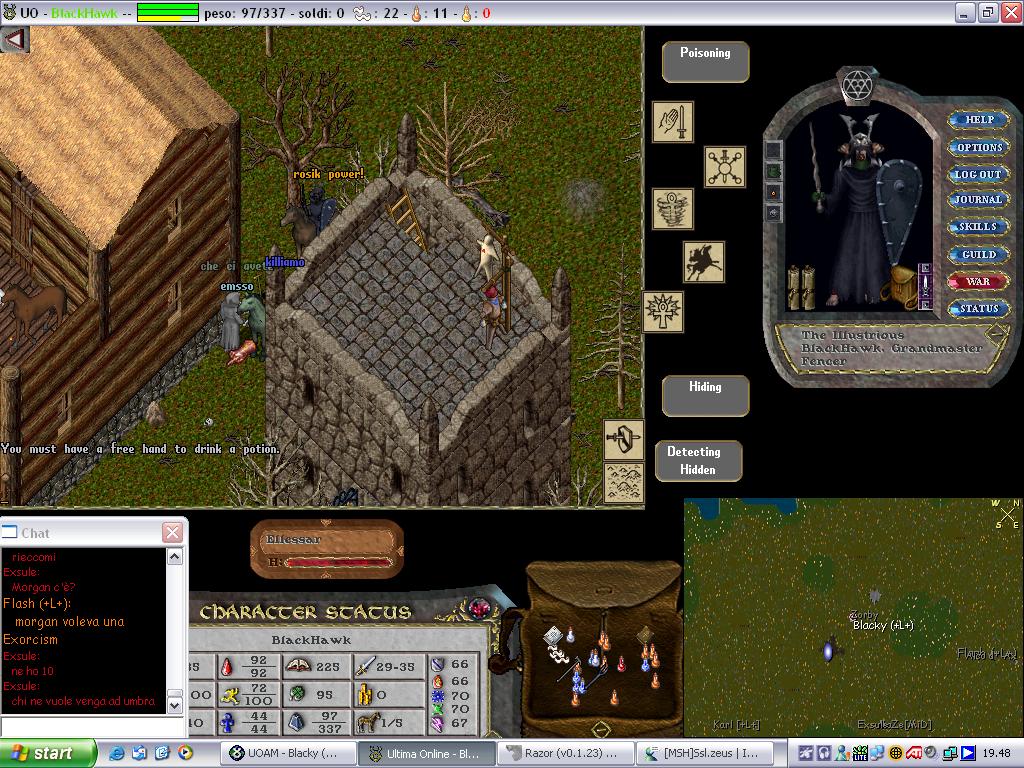The width and height of the screenshot is (1024, 768).
Task: Click 'Flash (+L+):' chat name
Action: tap(37, 603)
